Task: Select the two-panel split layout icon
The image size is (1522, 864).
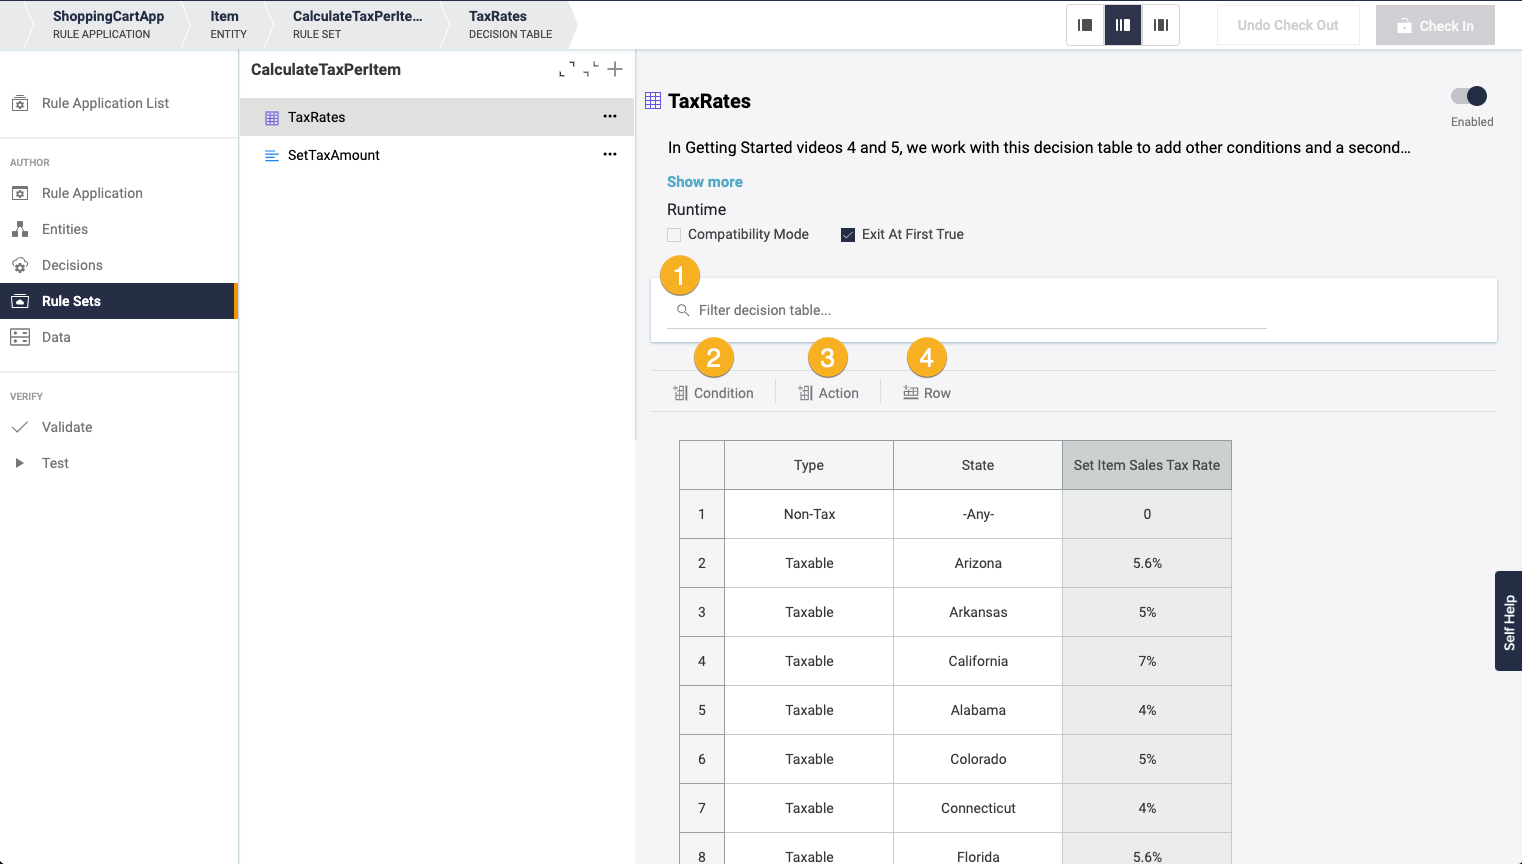Action: point(1123,25)
